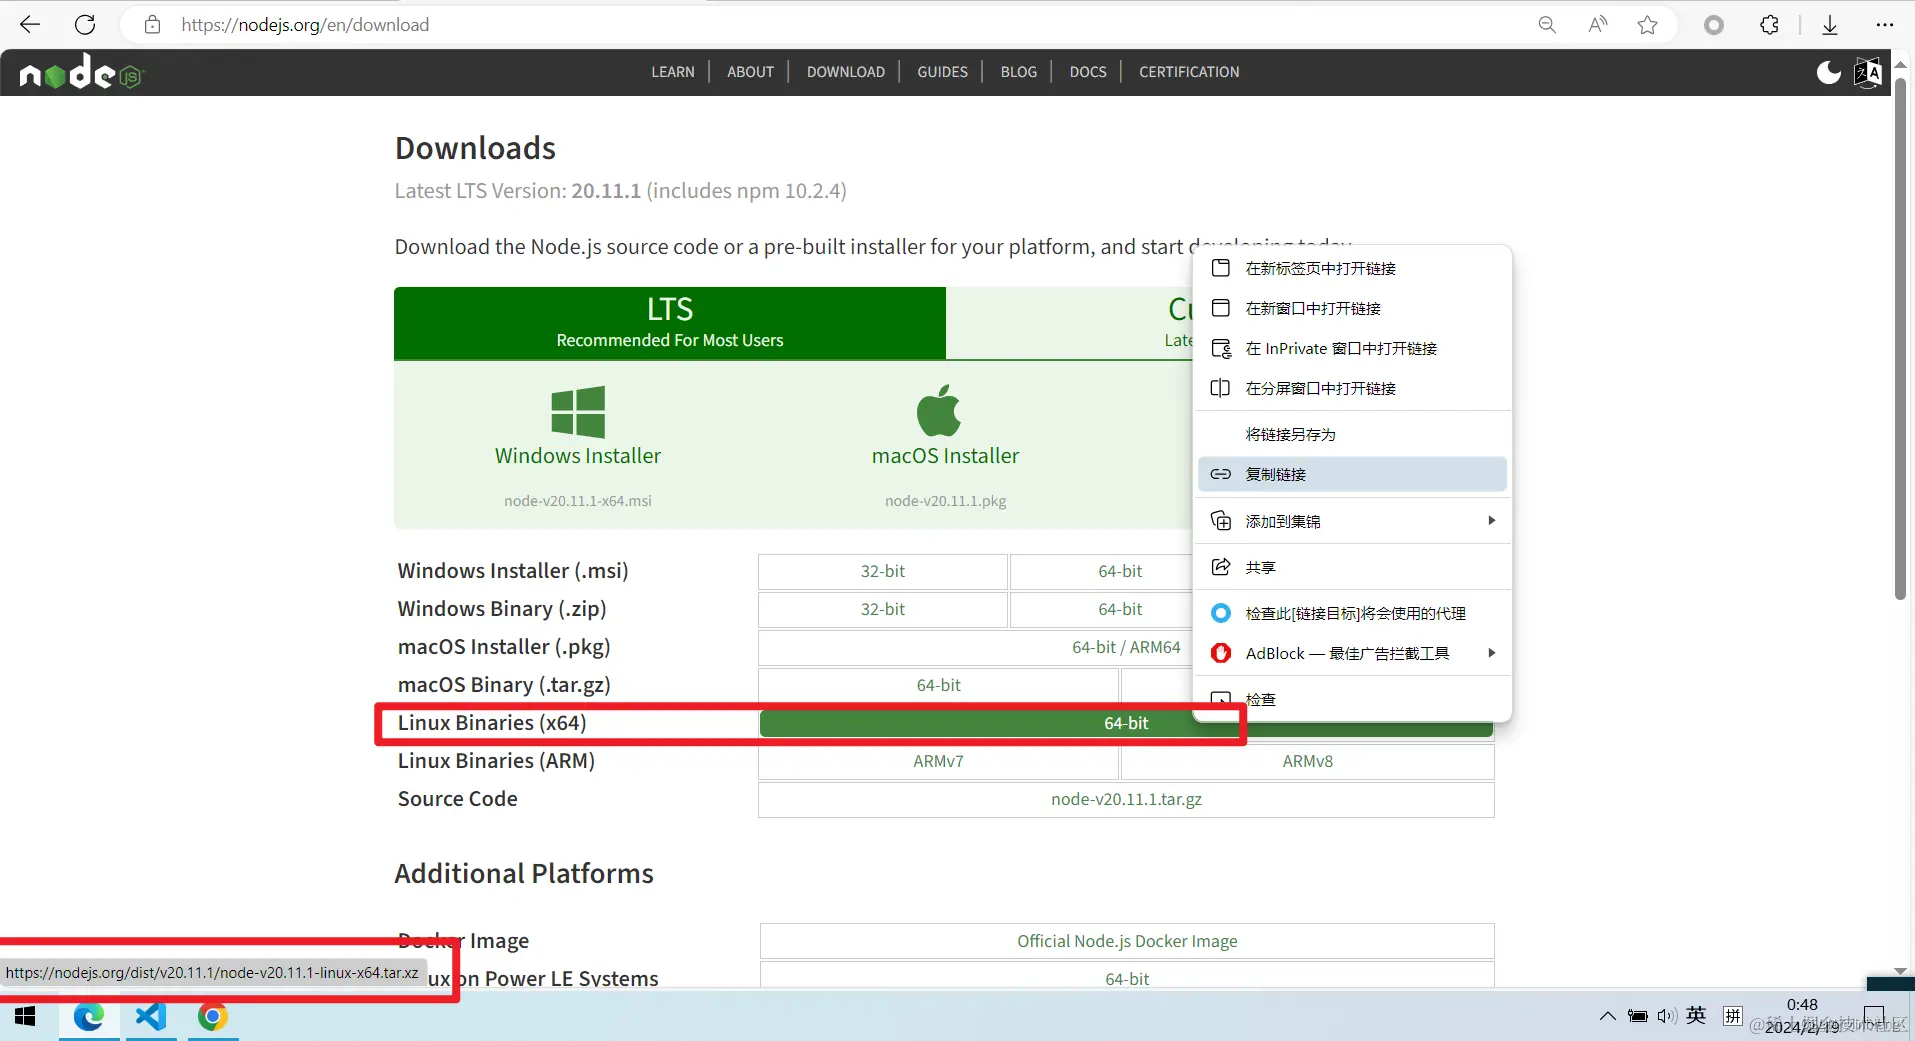Open Microsoft Edge from taskbar
The image size is (1915, 1041).
[x=89, y=1016]
